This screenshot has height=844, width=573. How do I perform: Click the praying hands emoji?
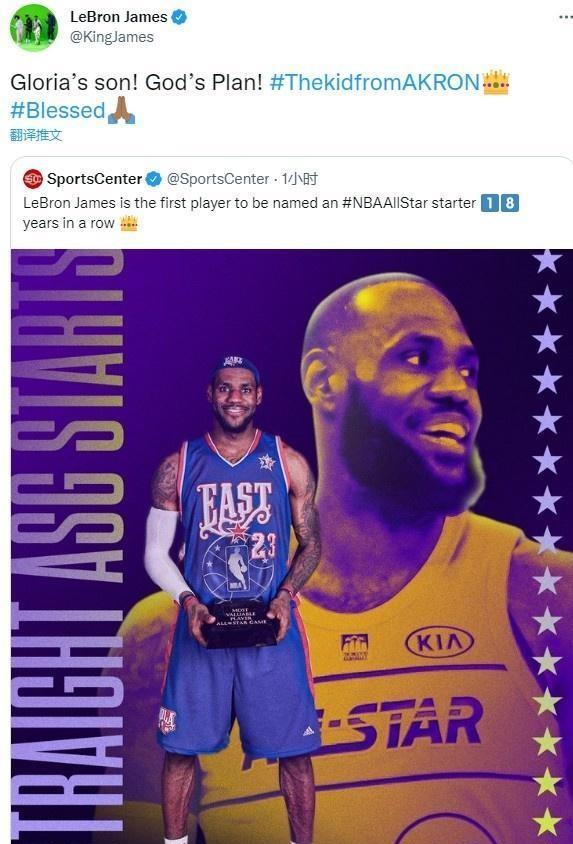pos(122,110)
